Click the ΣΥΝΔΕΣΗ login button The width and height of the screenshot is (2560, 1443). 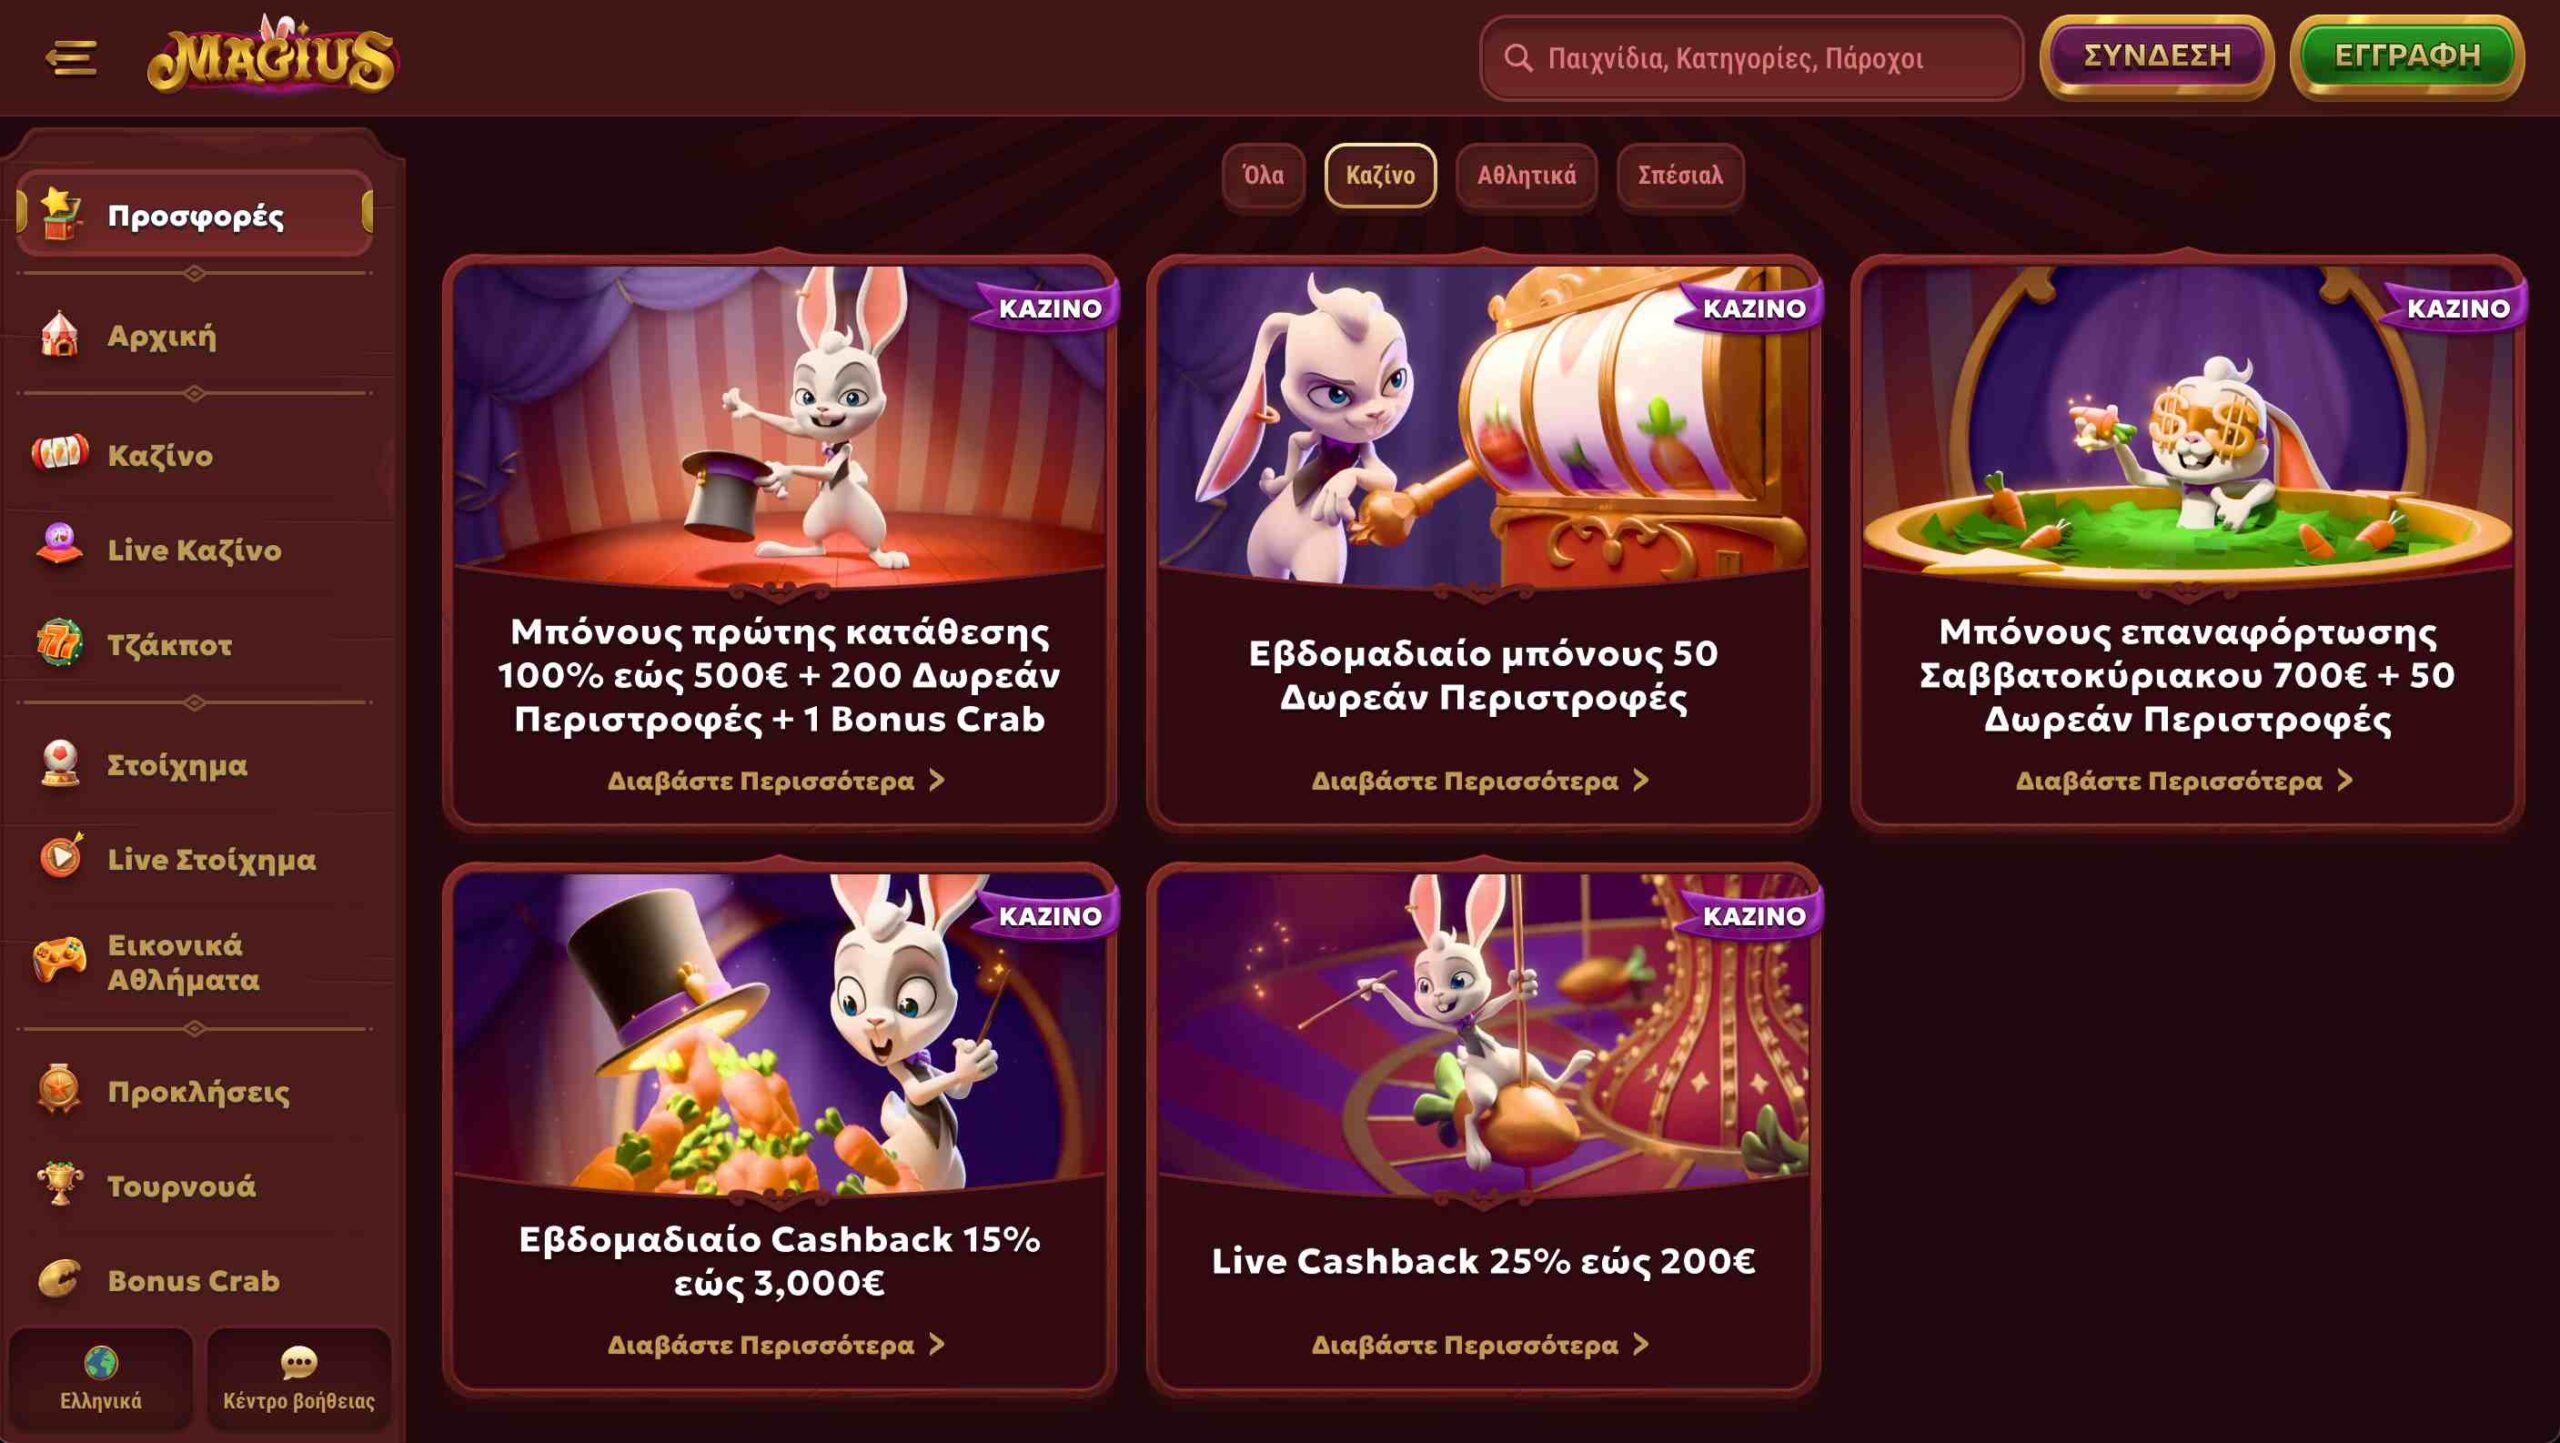2156,56
